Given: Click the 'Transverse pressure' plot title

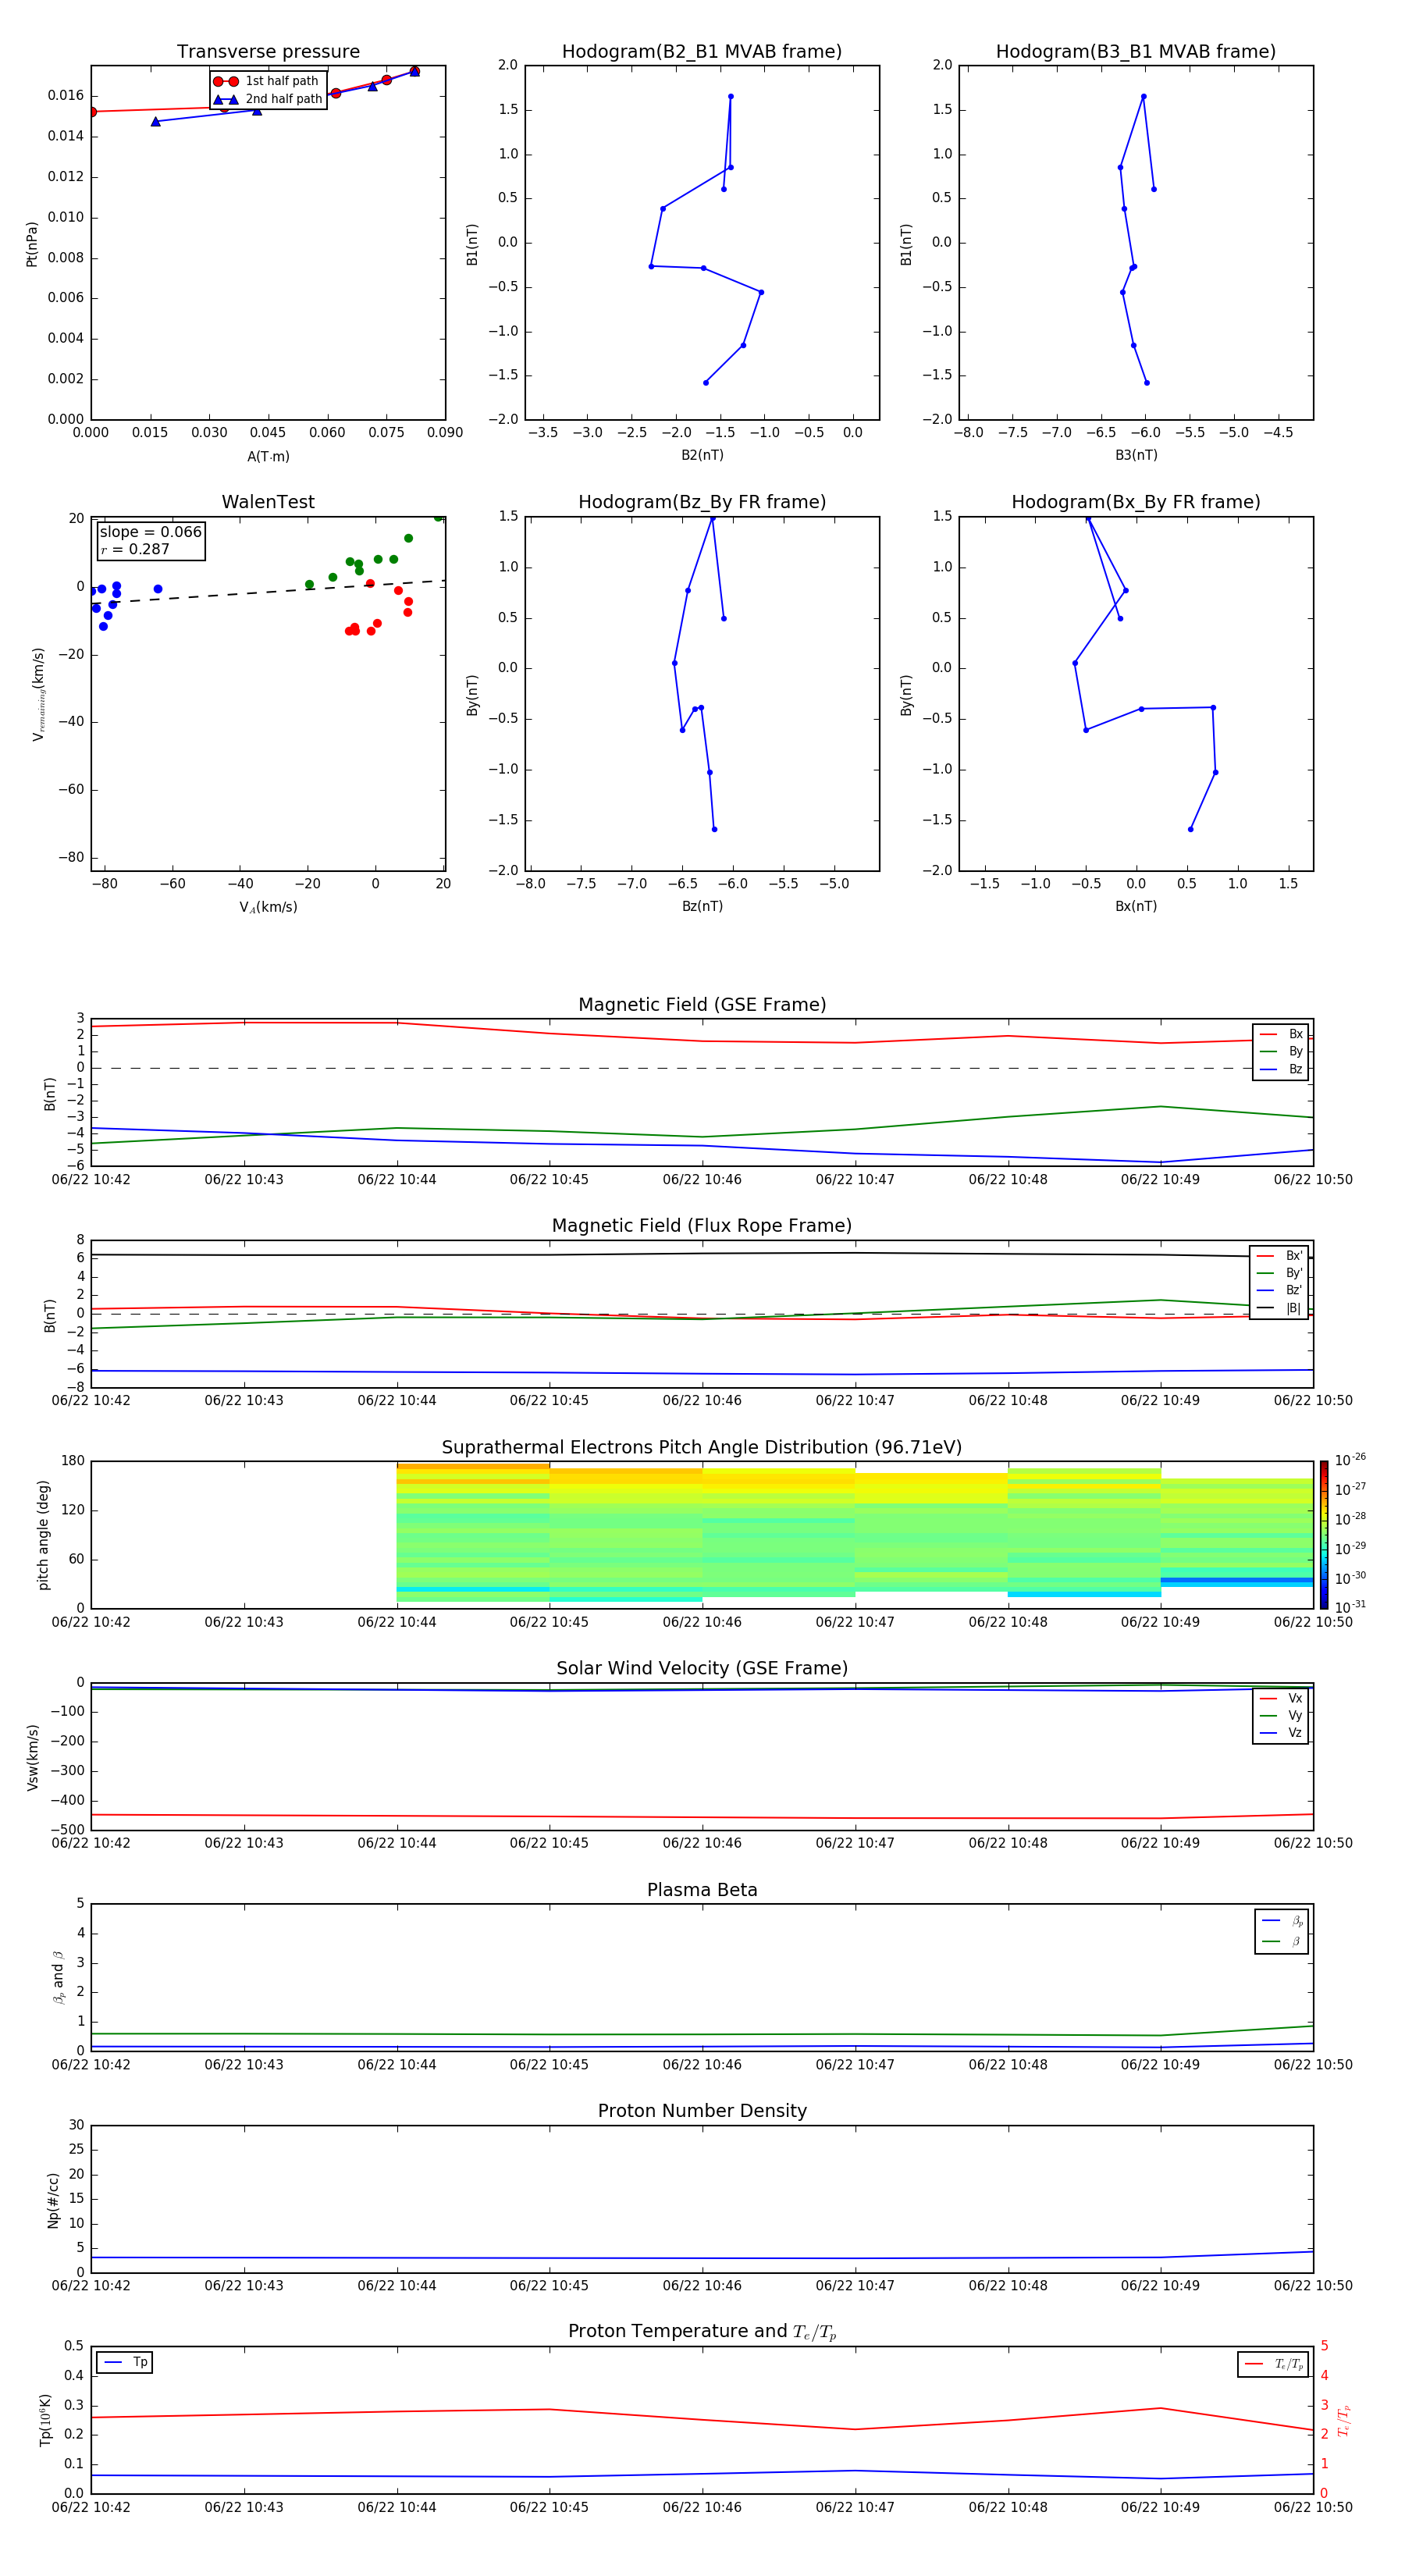Looking at the screenshot, I should pyautogui.click(x=268, y=52).
